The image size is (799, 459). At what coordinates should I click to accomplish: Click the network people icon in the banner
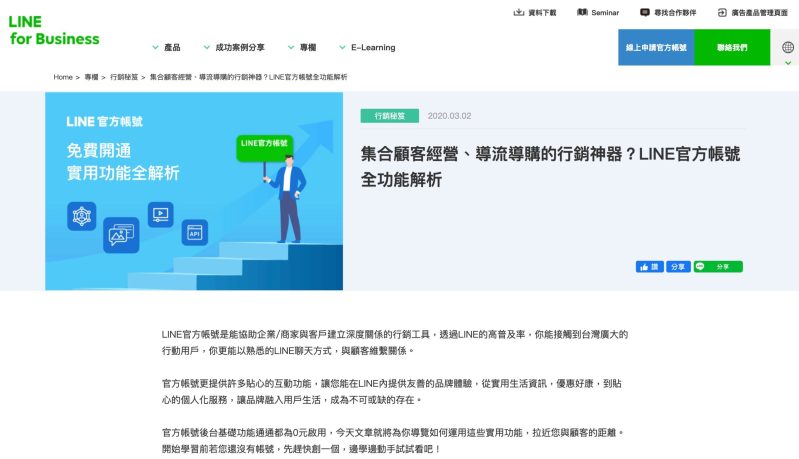(82, 216)
